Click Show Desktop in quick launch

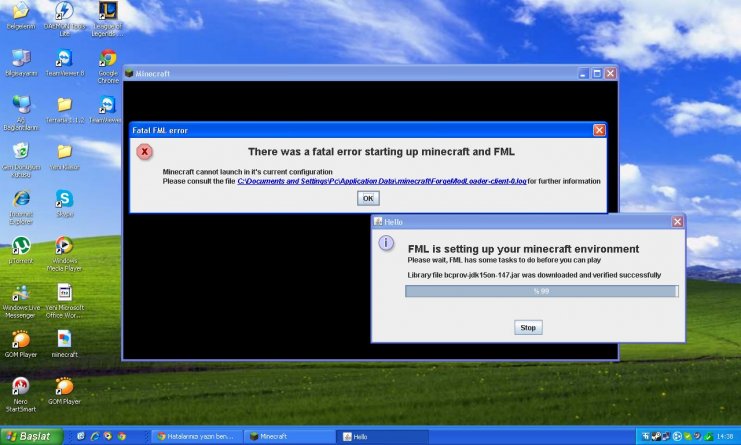81,436
